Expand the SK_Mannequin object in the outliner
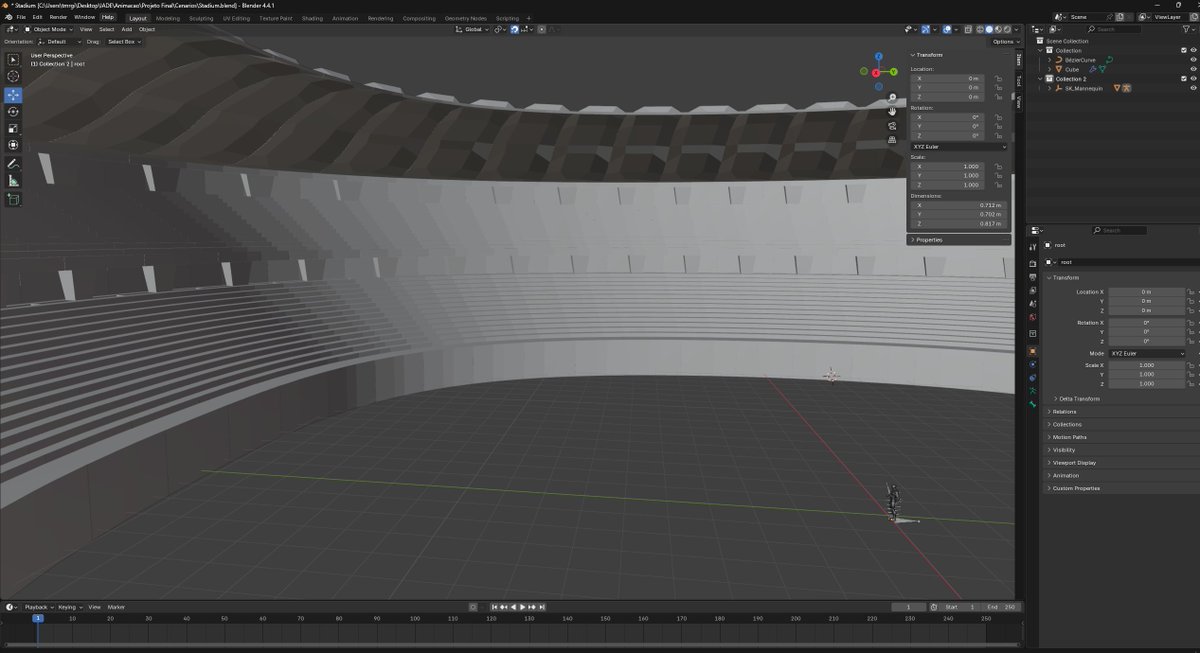Screen dimensions: 1200x653 [1049, 87]
